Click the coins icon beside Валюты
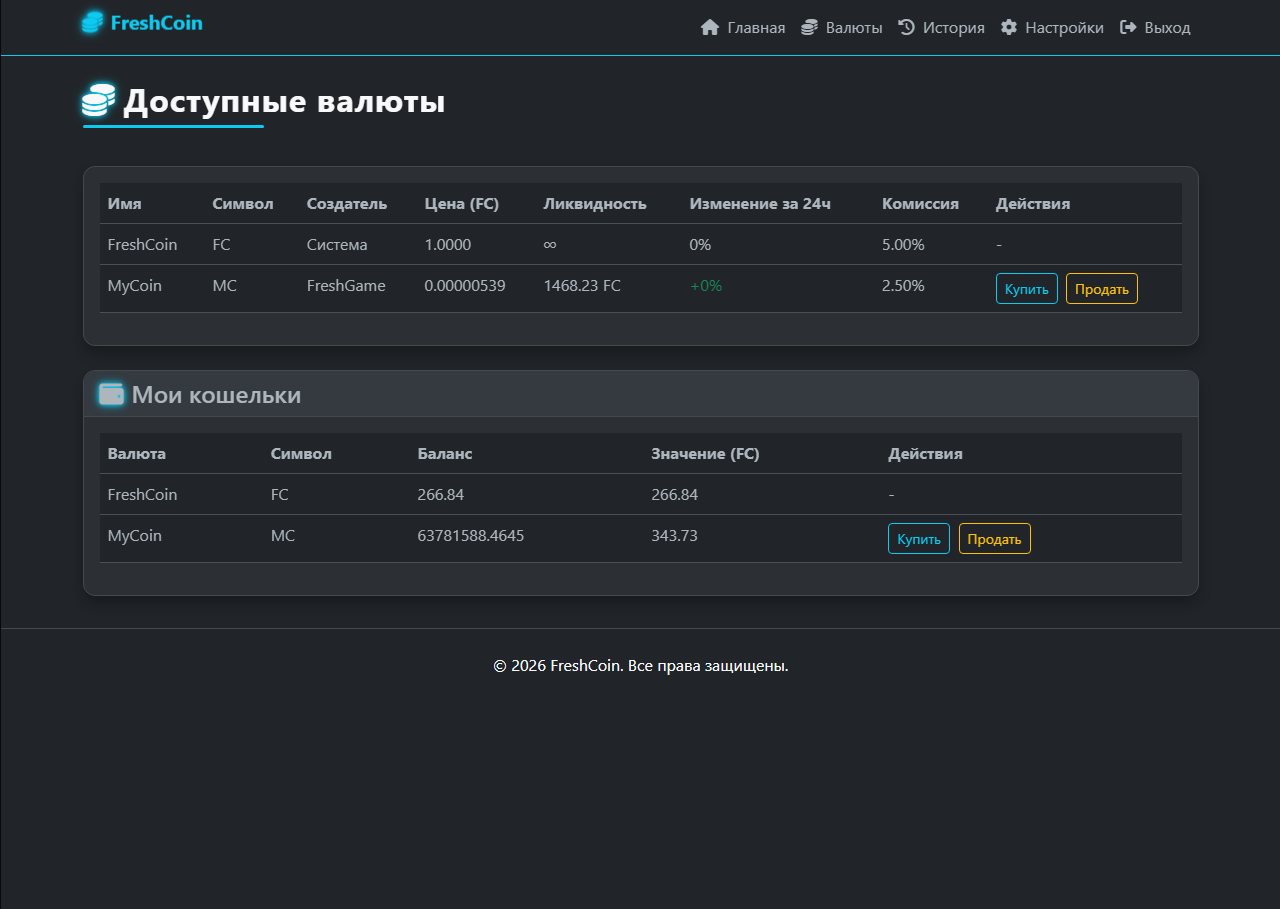 [x=809, y=28]
